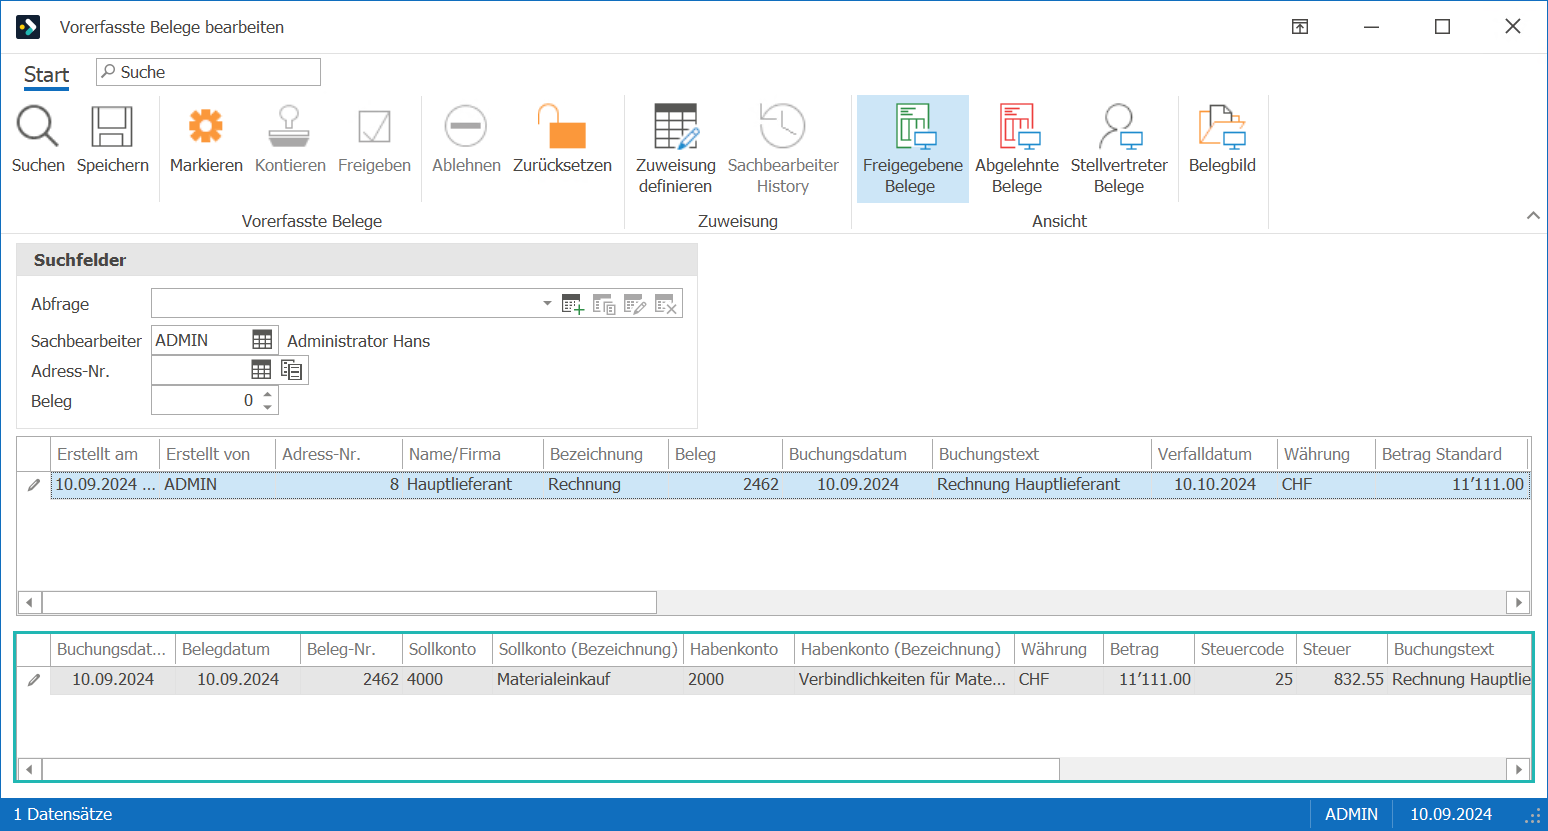
Task: Click the edit Abfrage pencil icon
Action: coord(635,305)
